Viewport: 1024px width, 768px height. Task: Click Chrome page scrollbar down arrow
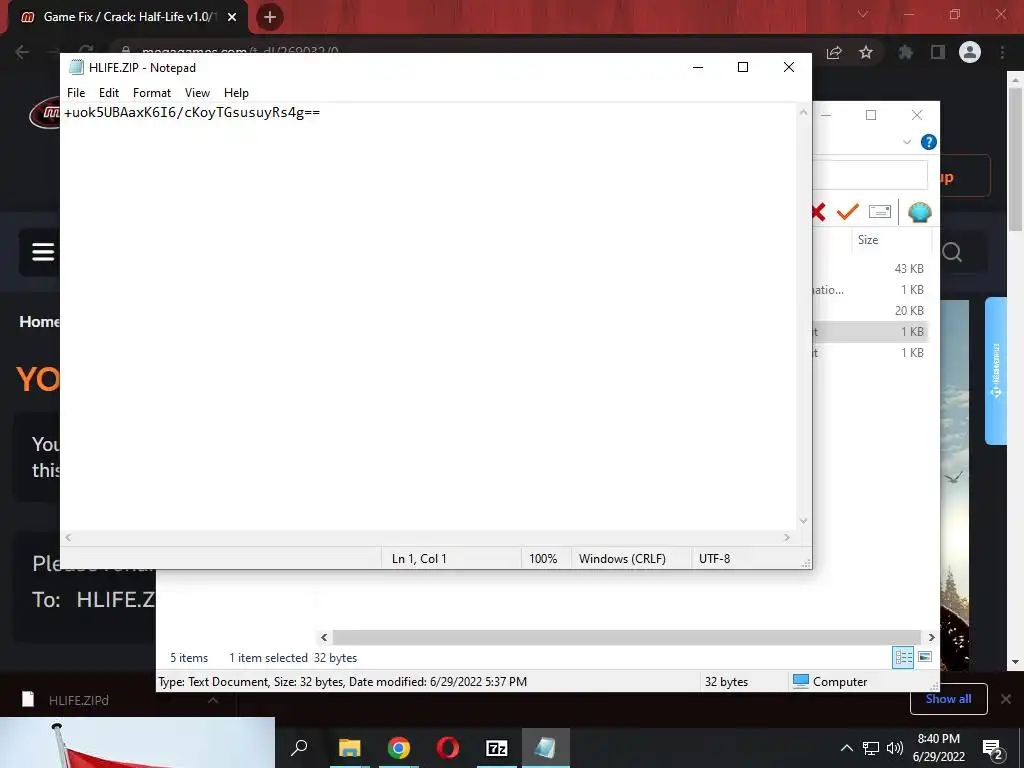click(1015, 662)
